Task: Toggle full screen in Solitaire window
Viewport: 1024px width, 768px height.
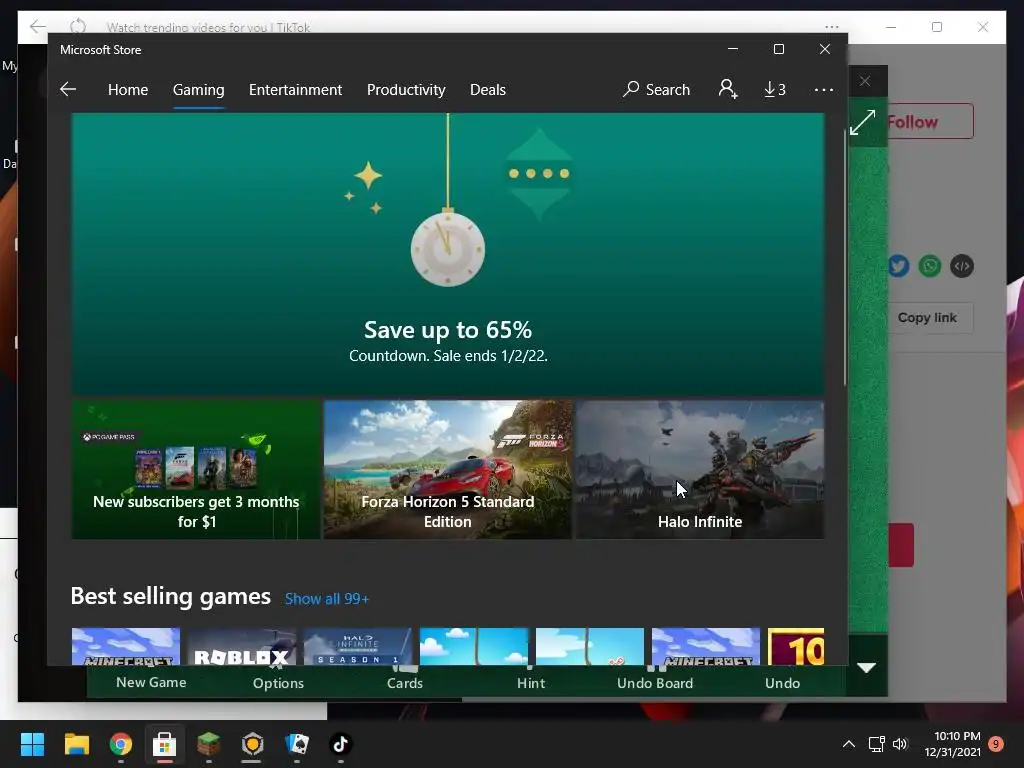Action: point(863,122)
